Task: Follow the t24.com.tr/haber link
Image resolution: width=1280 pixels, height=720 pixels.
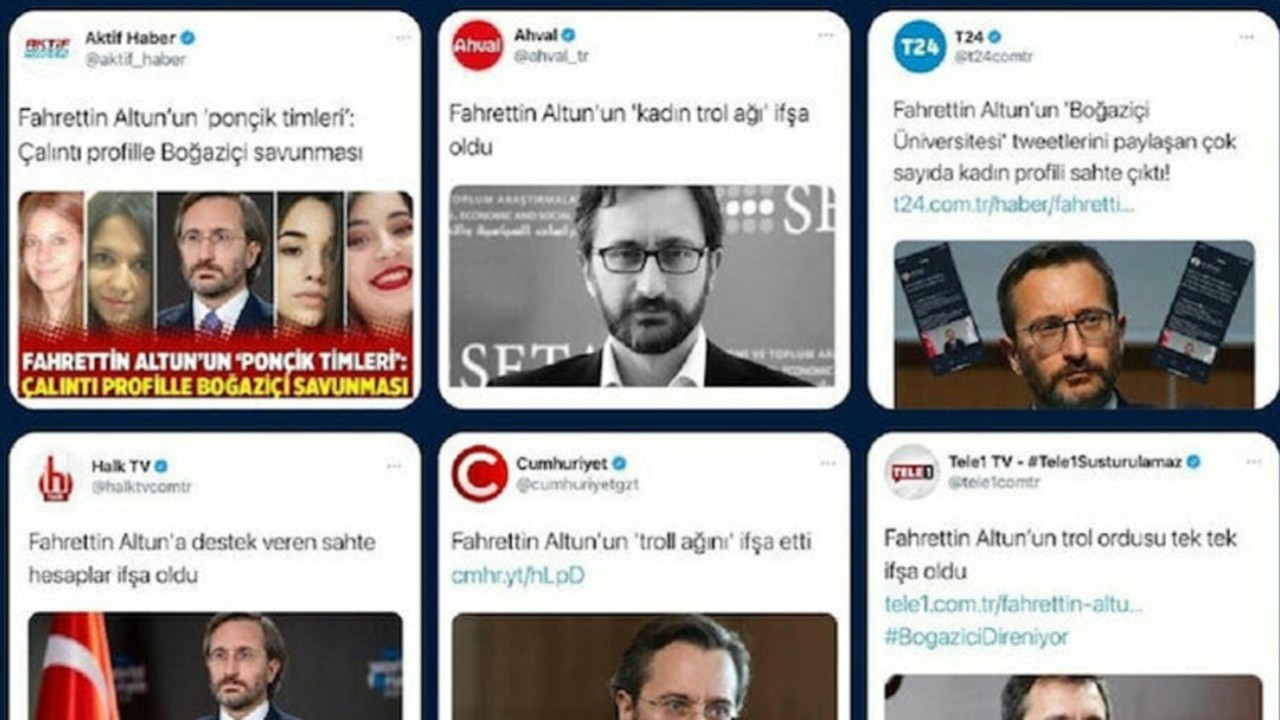Action: [x=1014, y=204]
